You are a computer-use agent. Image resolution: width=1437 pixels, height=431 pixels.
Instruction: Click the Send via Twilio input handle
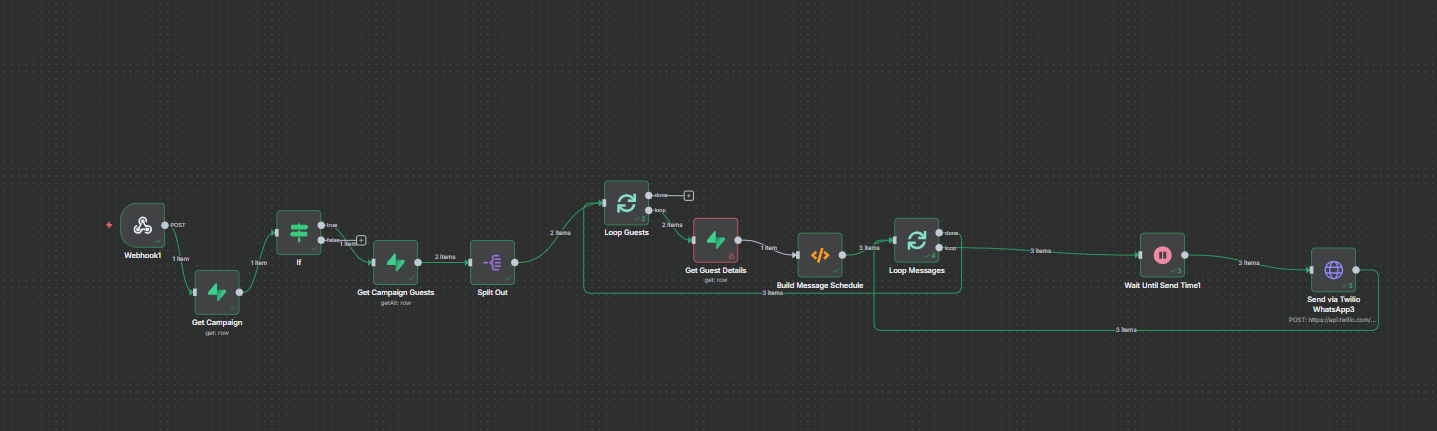1310,270
